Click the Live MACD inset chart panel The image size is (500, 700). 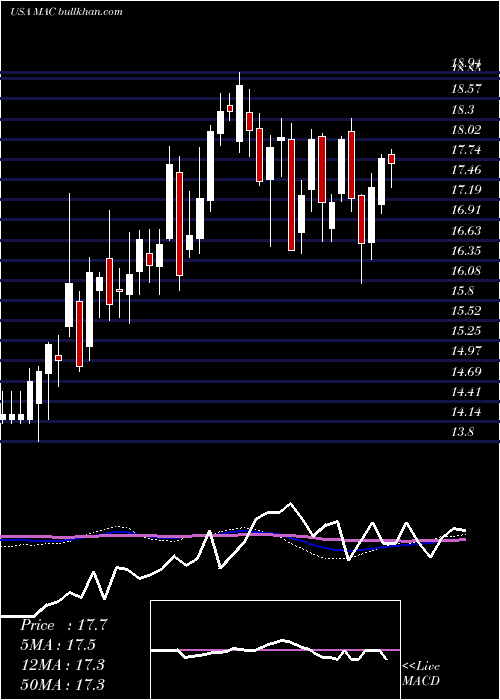275,650
